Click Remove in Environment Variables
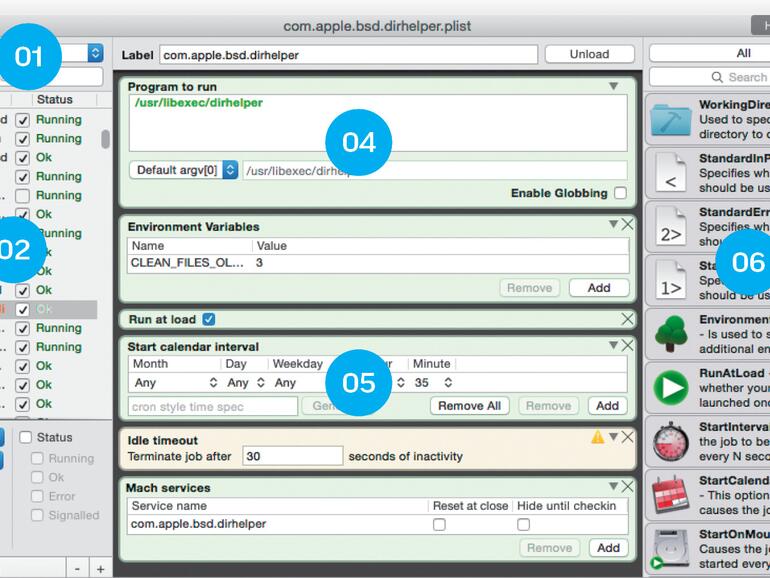 [529, 288]
